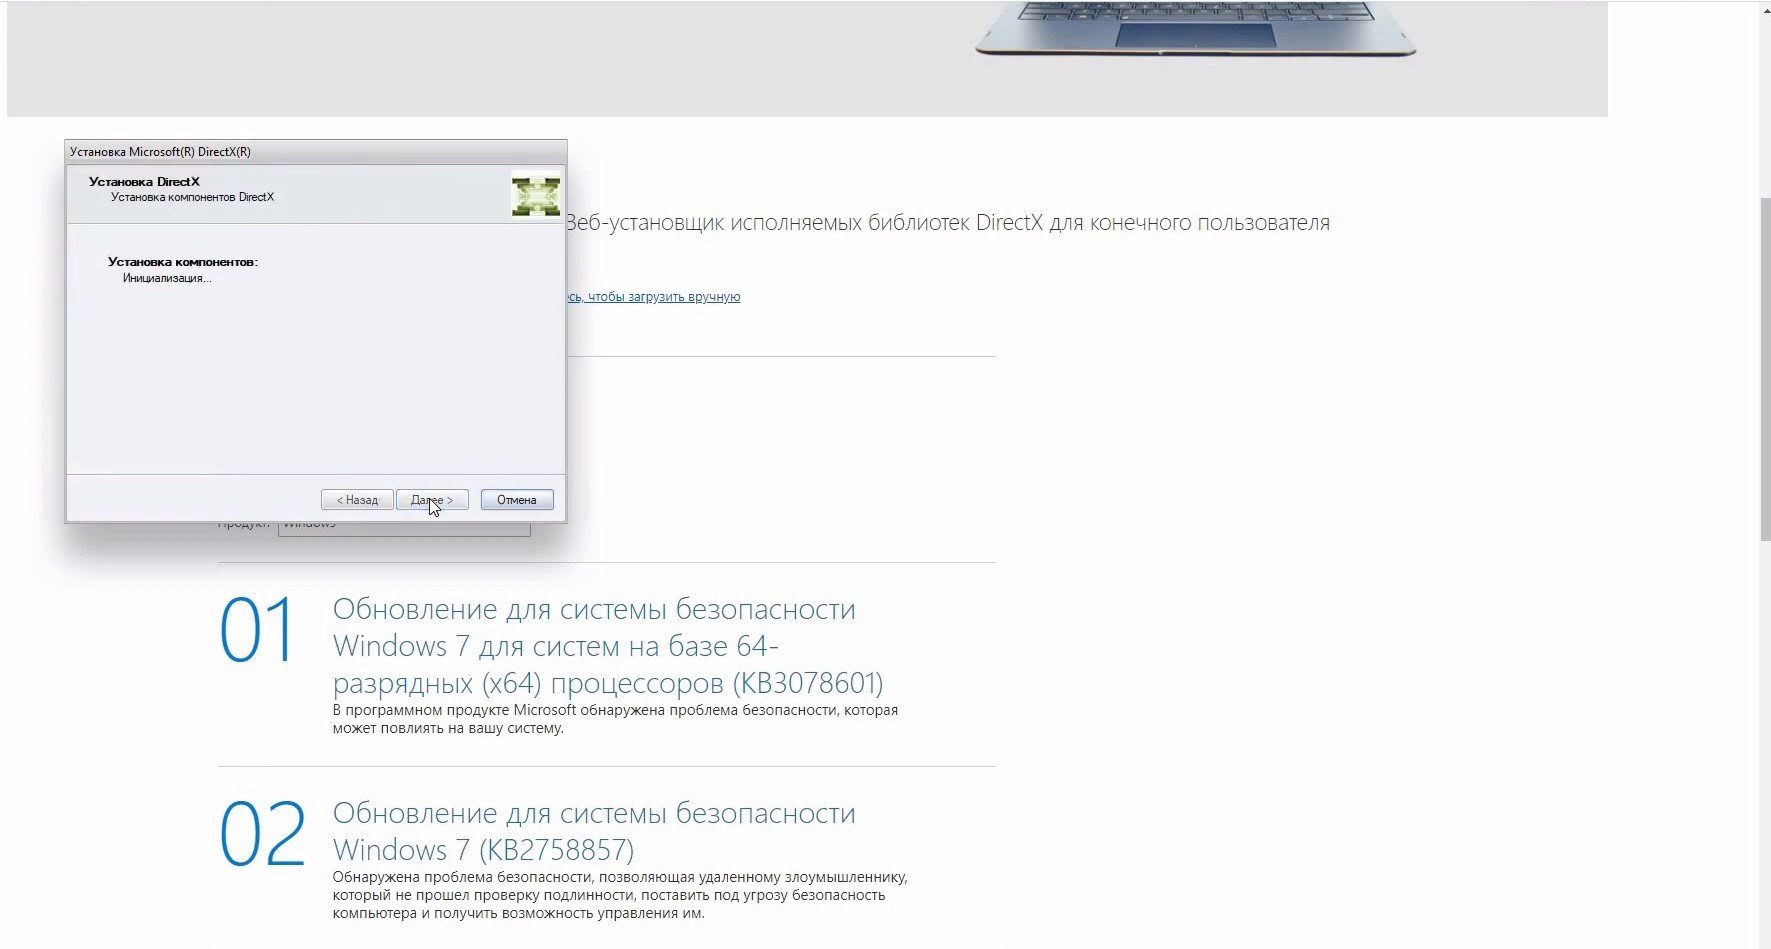
Task: Click the 'Установка компонентов:' label
Action: [x=183, y=262]
